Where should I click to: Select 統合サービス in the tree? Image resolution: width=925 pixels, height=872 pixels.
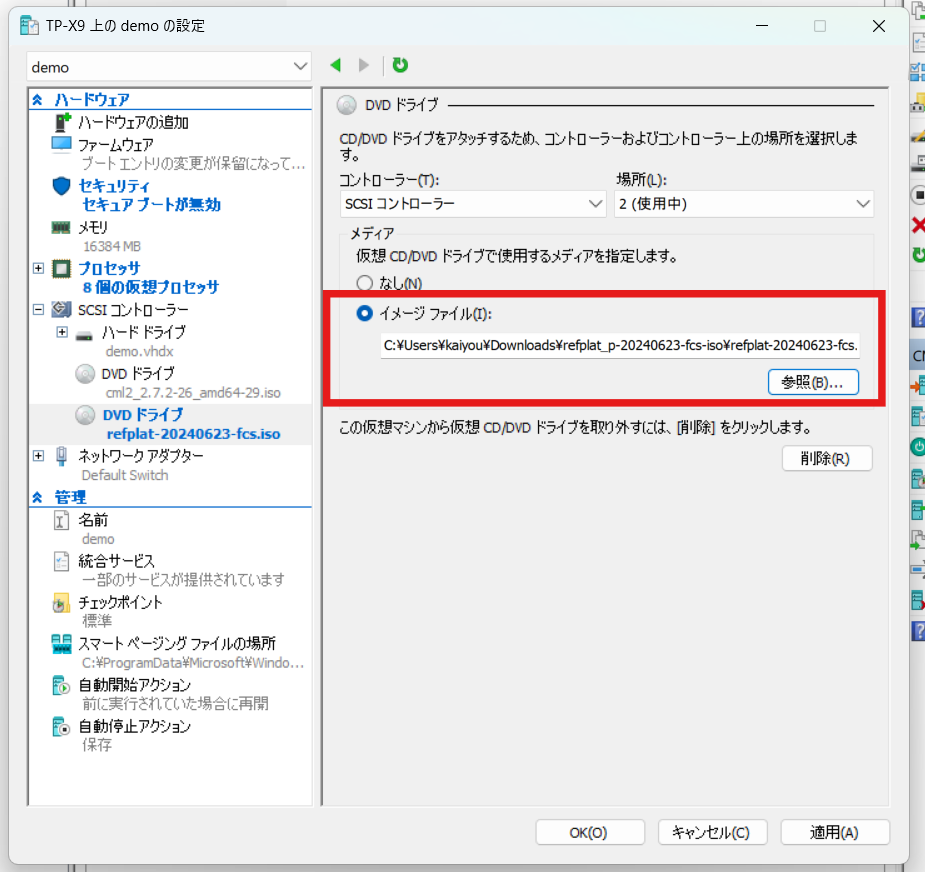117,561
